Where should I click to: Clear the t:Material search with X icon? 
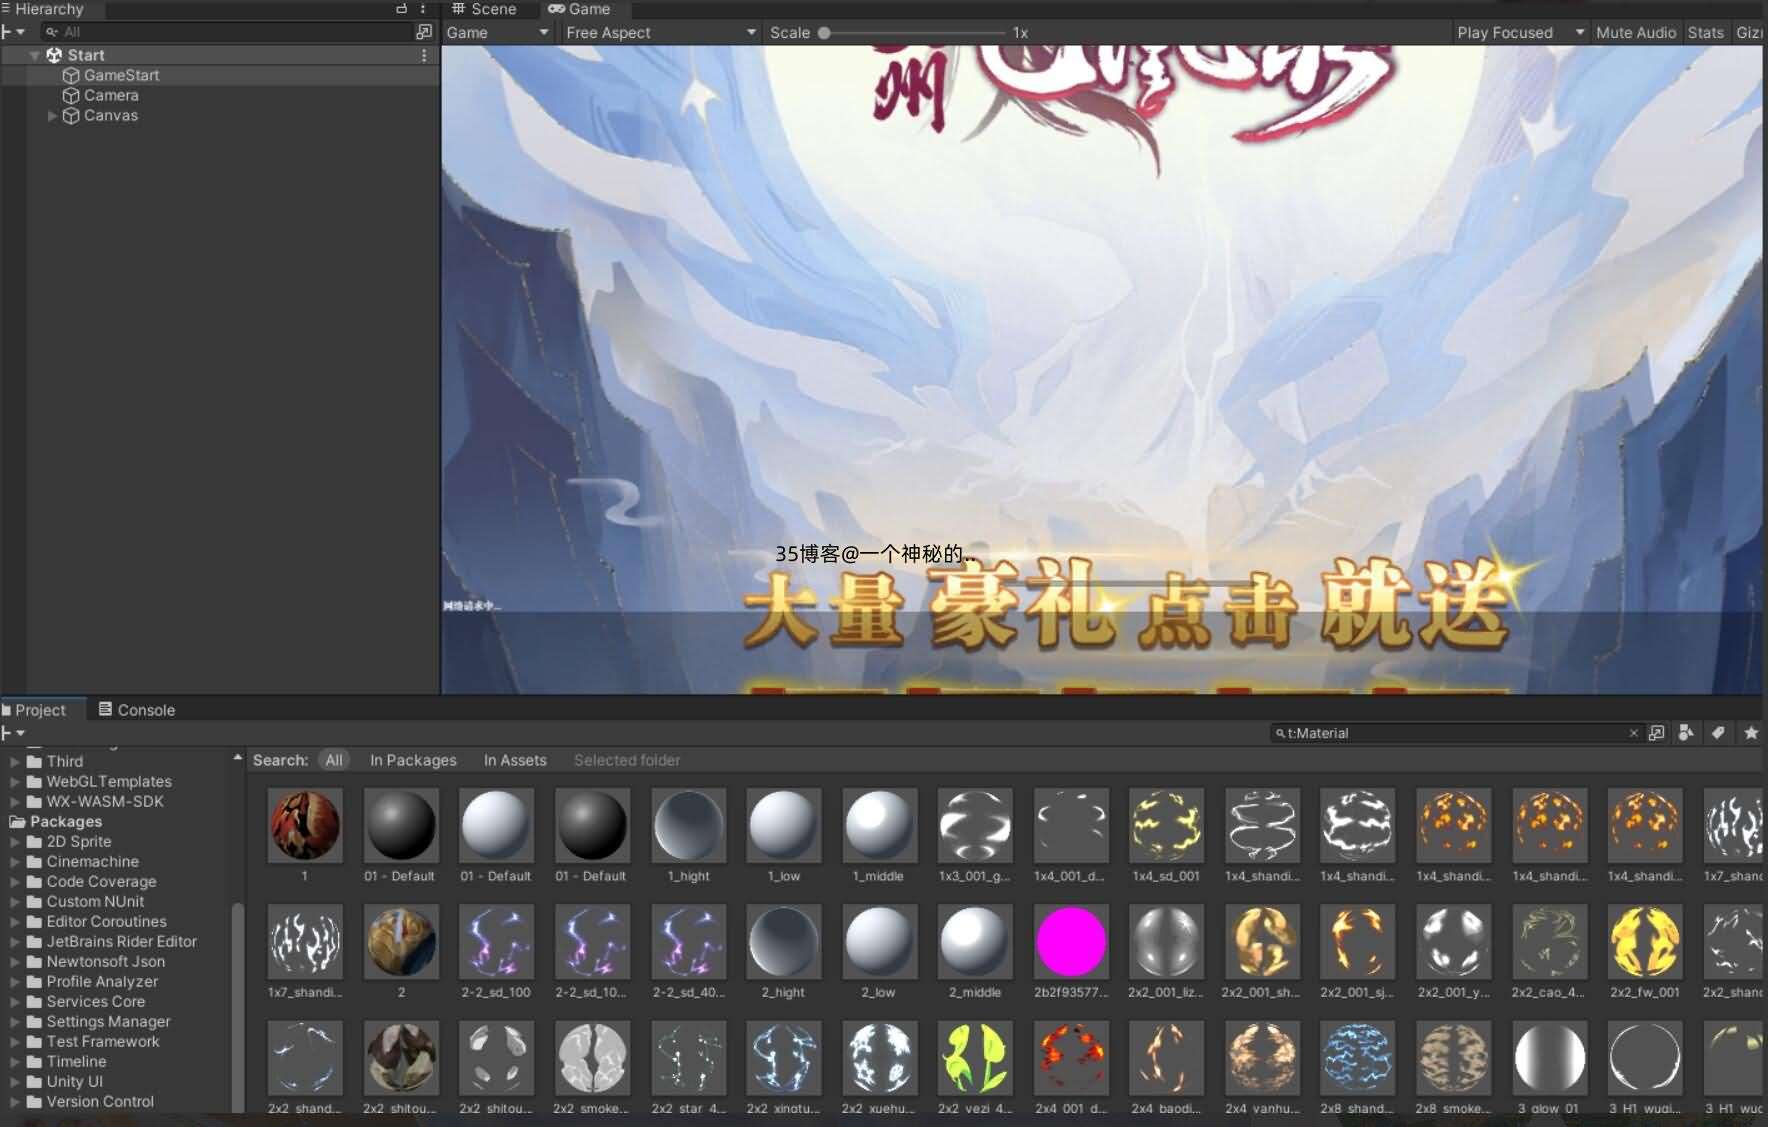[x=1634, y=733]
